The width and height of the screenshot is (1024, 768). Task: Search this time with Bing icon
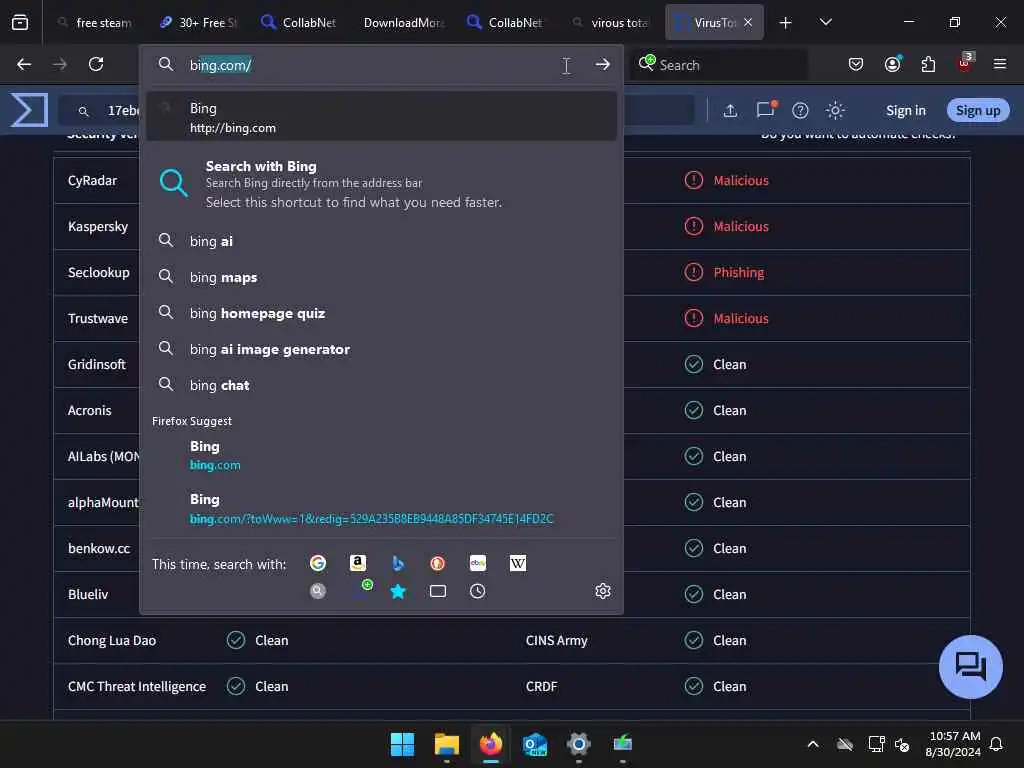click(398, 563)
